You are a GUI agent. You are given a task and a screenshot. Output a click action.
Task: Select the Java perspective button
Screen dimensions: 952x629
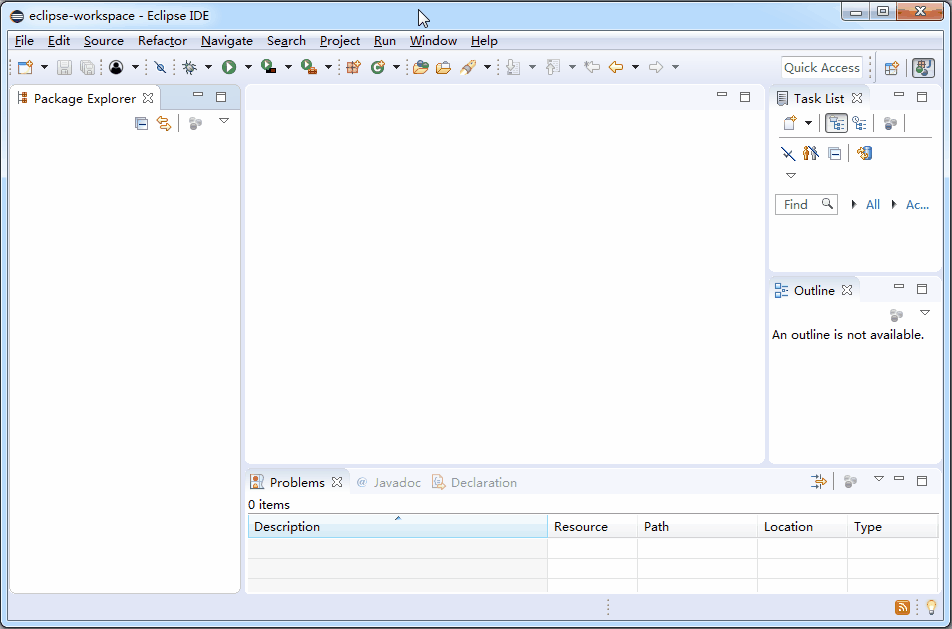pos(923,67)
